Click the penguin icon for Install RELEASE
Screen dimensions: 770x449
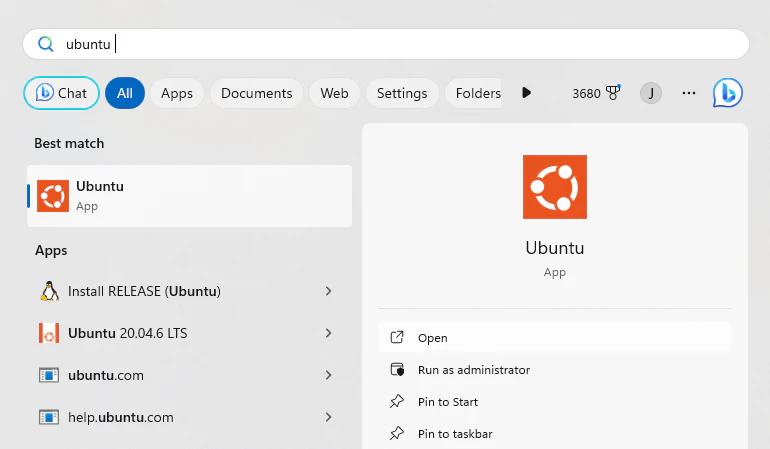pyautogui.click(x=49, y=291)
